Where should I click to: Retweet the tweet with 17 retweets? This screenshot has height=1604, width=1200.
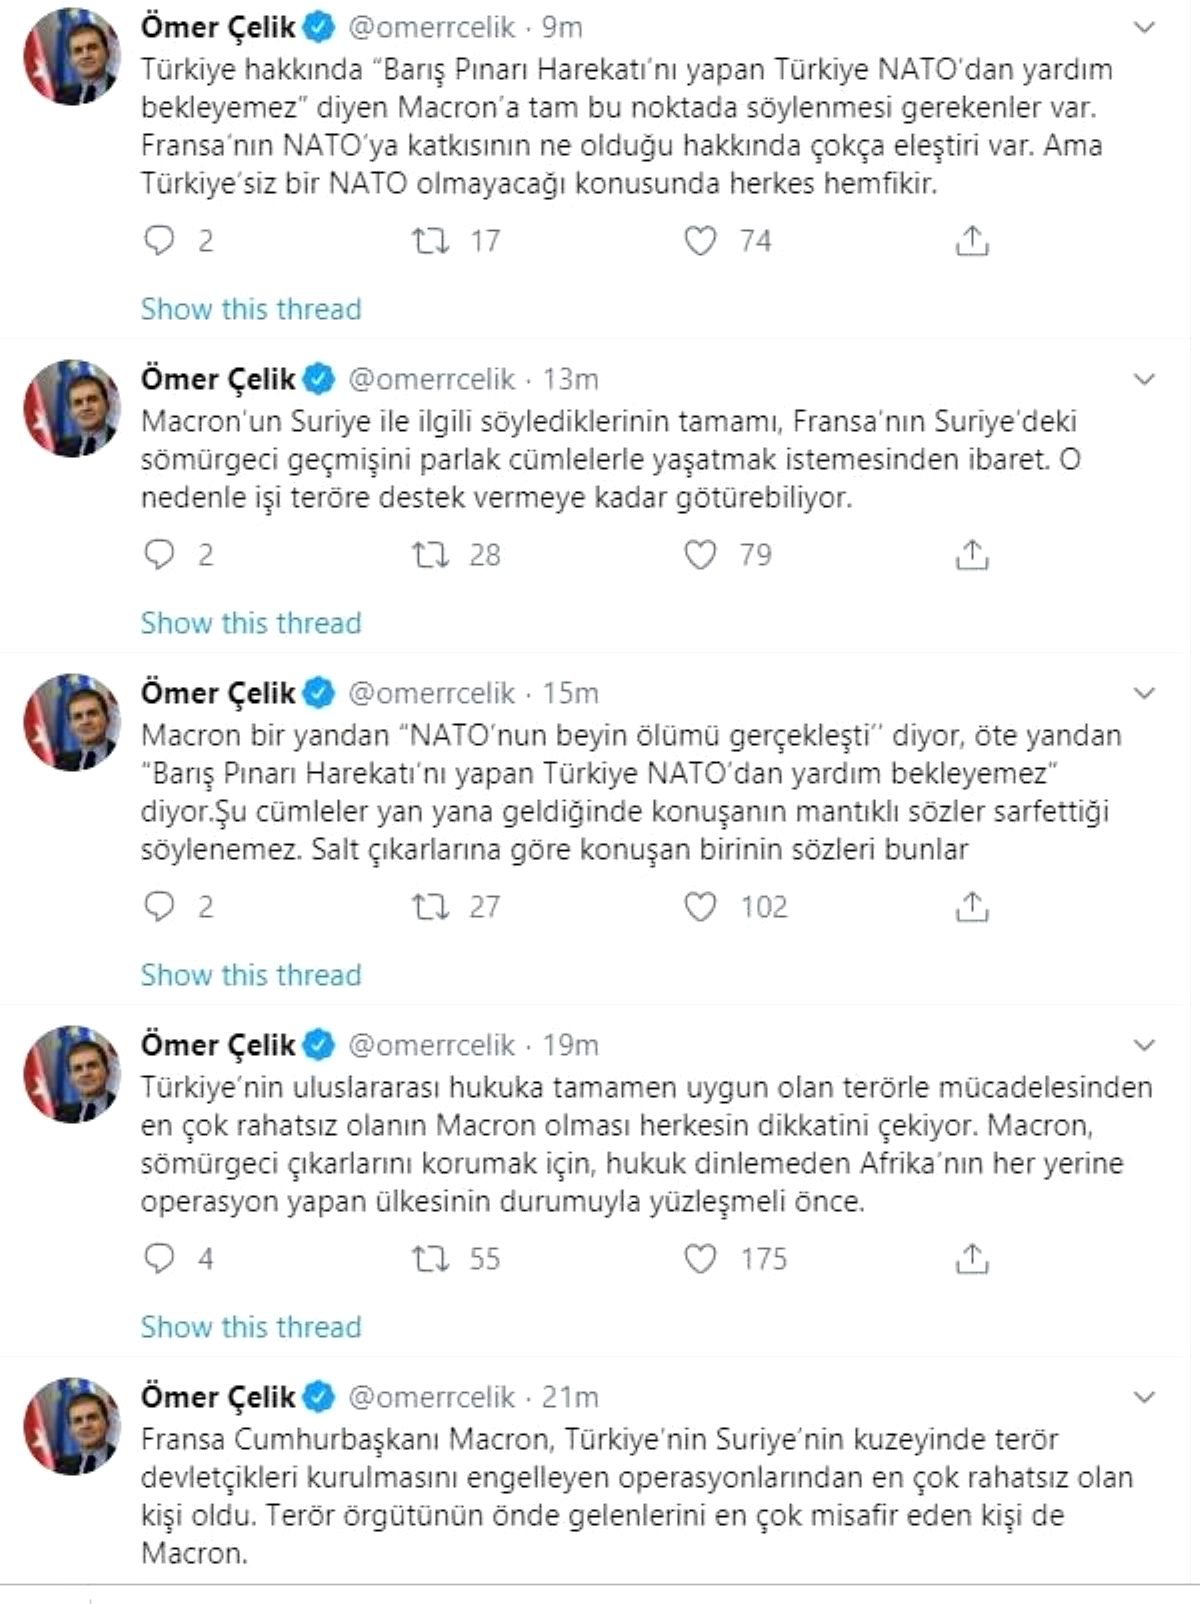point(431,241)
